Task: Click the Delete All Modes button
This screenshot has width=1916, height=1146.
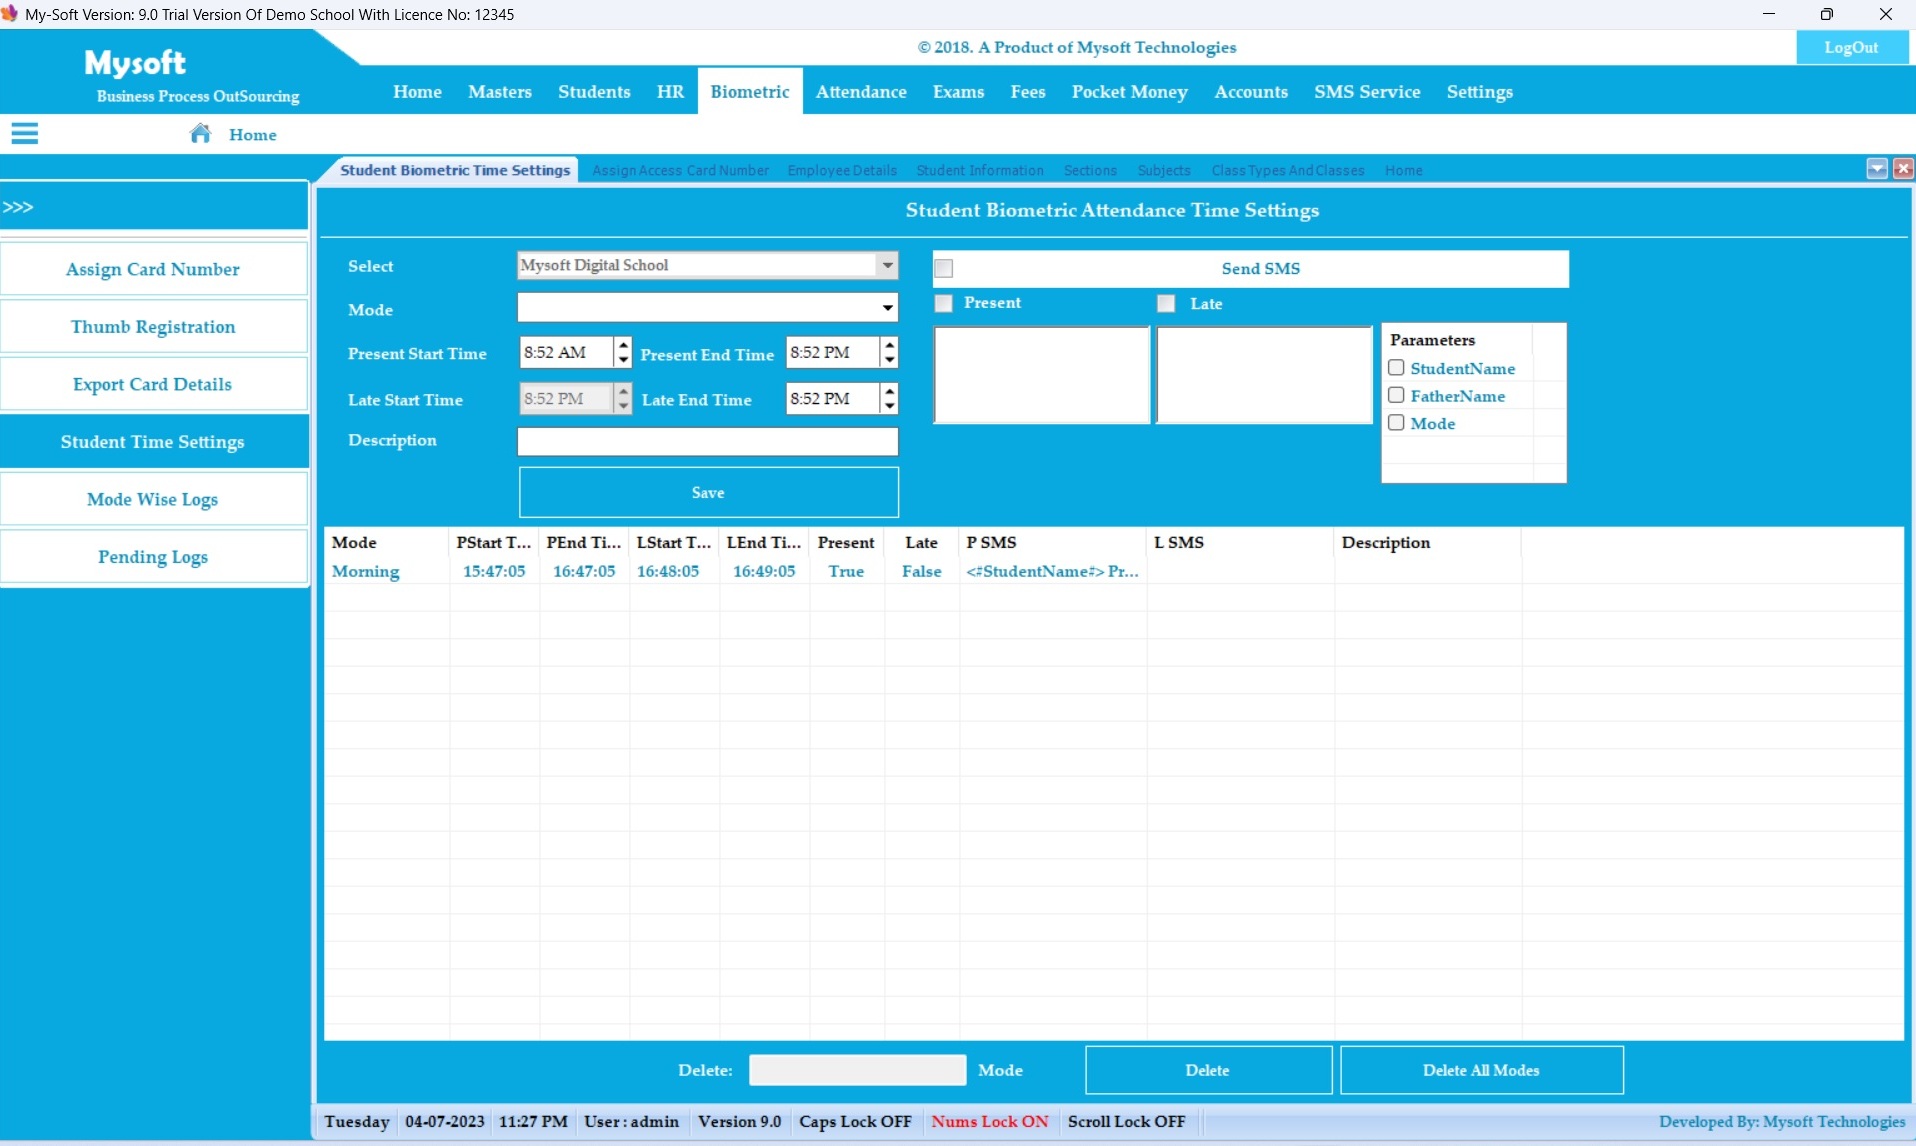Action: [1480, 1070]
